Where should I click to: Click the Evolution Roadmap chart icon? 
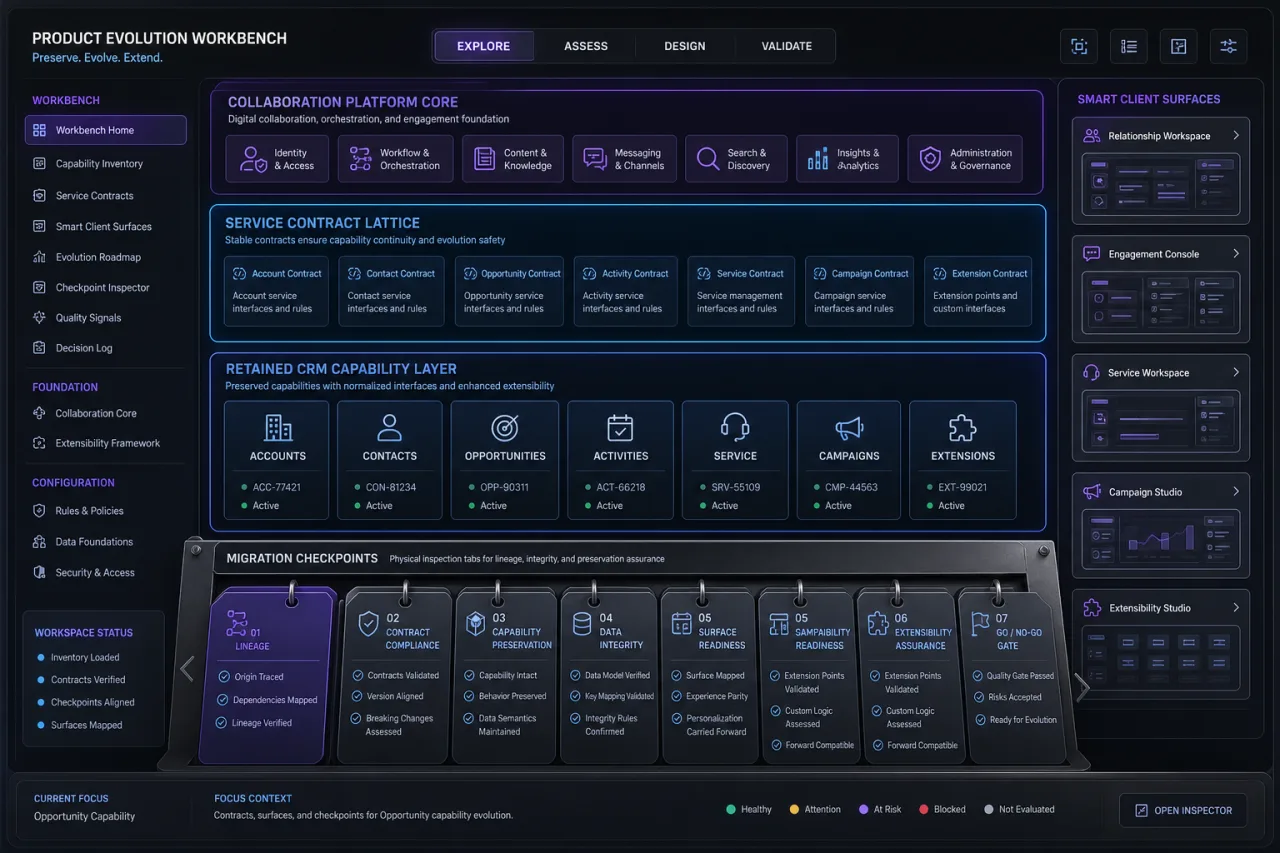pos(39,257)
